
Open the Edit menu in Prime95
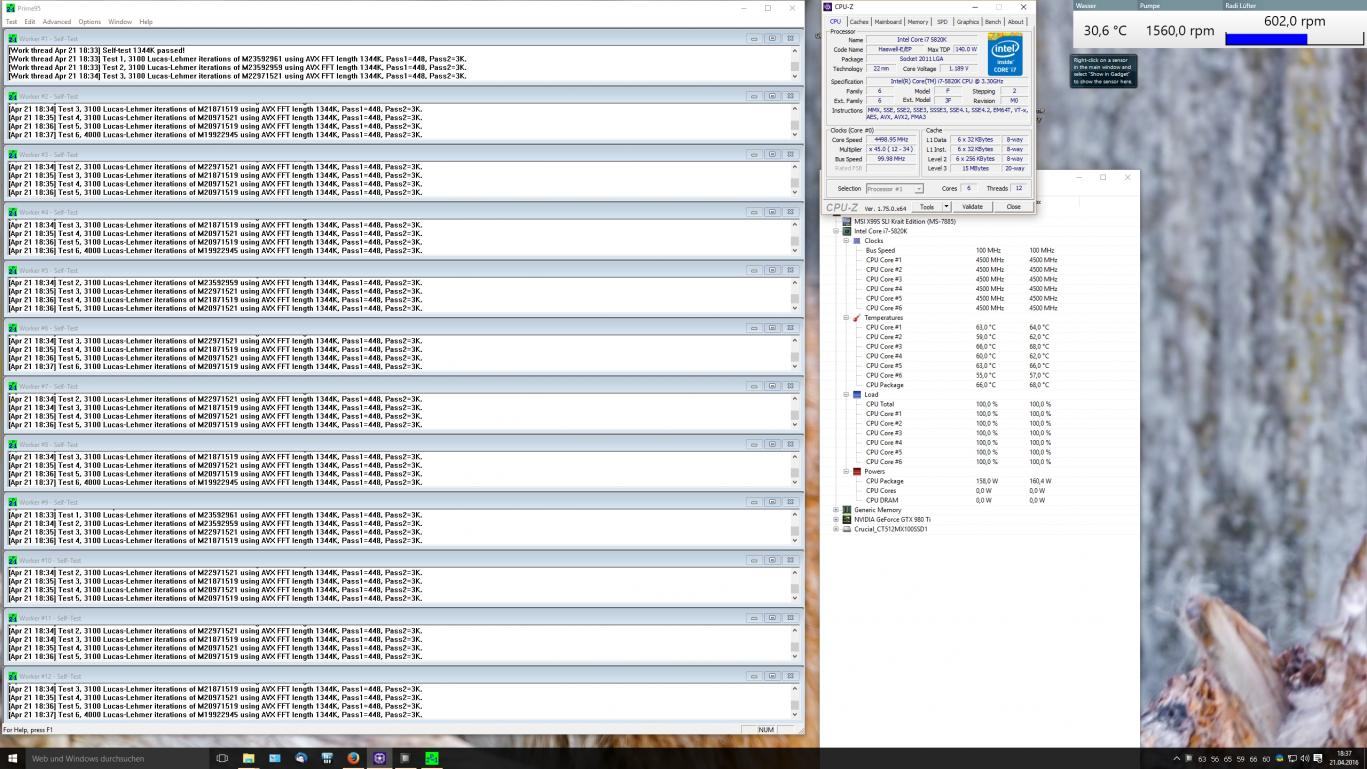point(30,21)
